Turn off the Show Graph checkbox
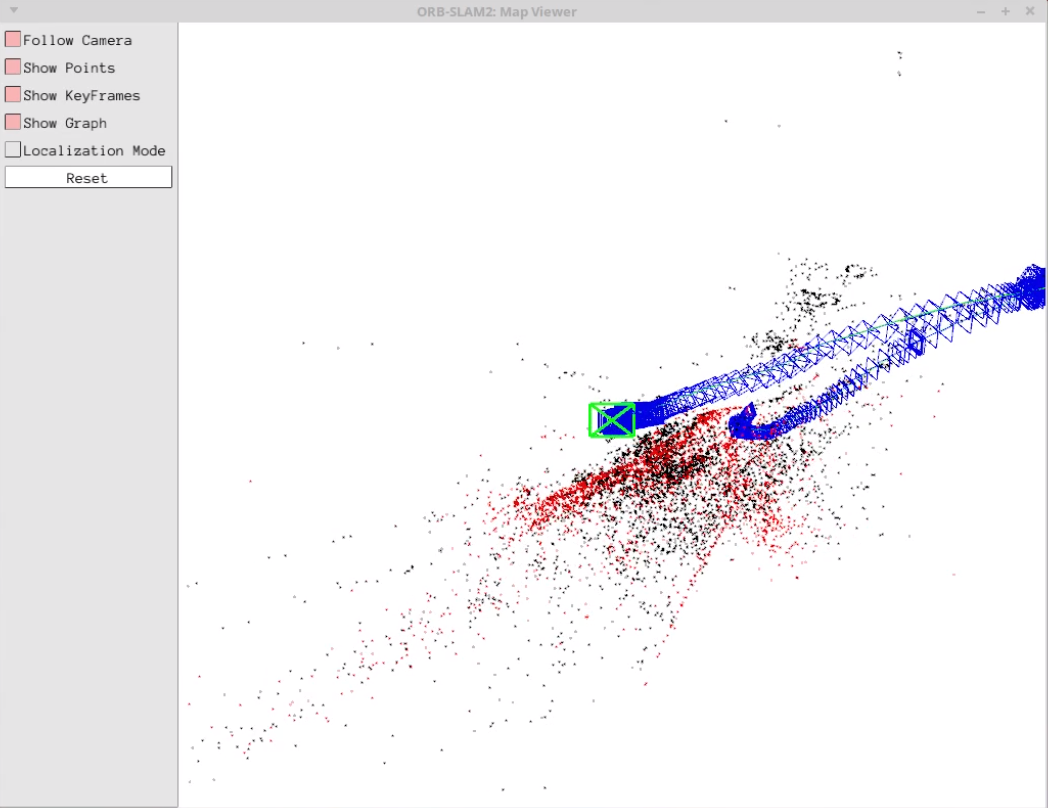Screen dimensions: 1048x808 (13, 122)
